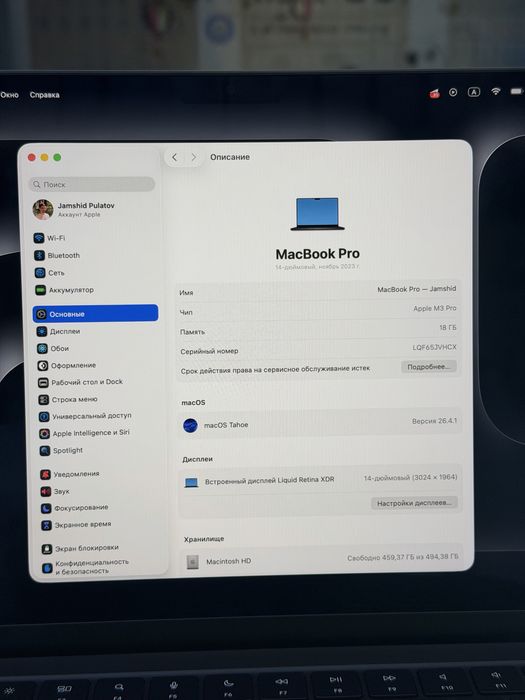Screen dimensions: 525x700
Task: Open Дисплеи settings in sidebar
Action: pyautogui.click(x=58, y=331)
